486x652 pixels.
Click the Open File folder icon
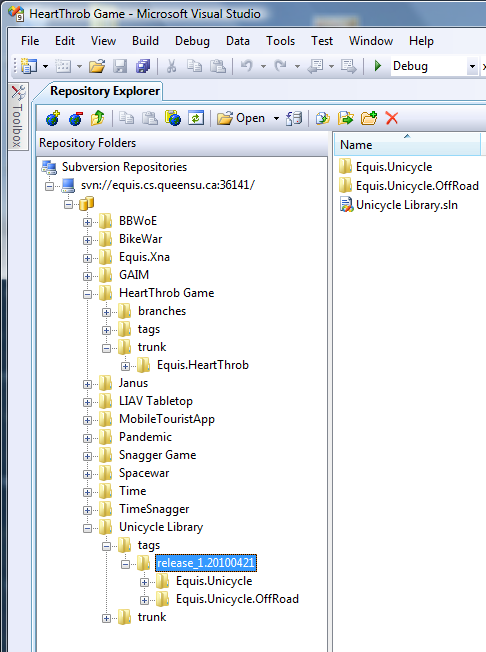tap(97, 66)
